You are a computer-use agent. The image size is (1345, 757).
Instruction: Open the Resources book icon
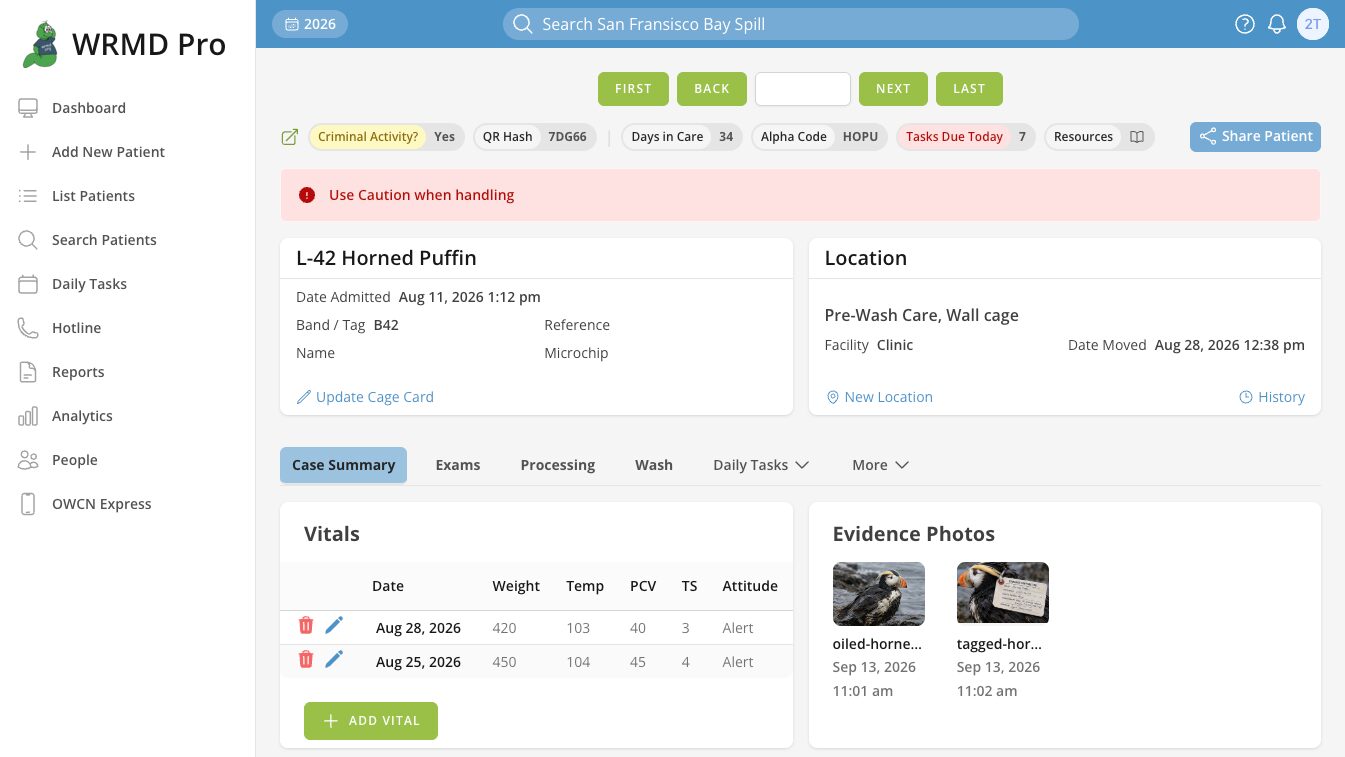click(x=1137, y=137)
